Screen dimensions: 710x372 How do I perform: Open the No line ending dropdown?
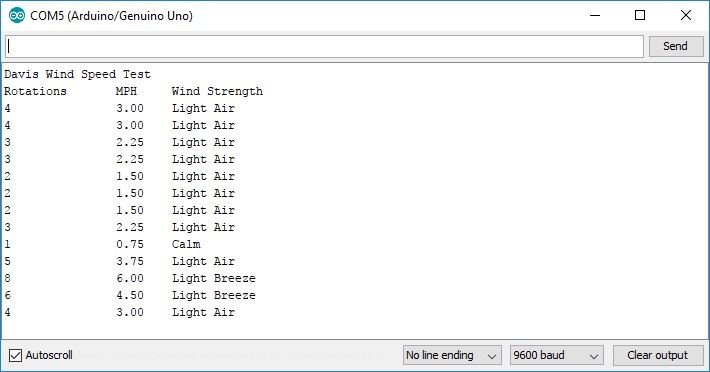click(x=452, y=356)
